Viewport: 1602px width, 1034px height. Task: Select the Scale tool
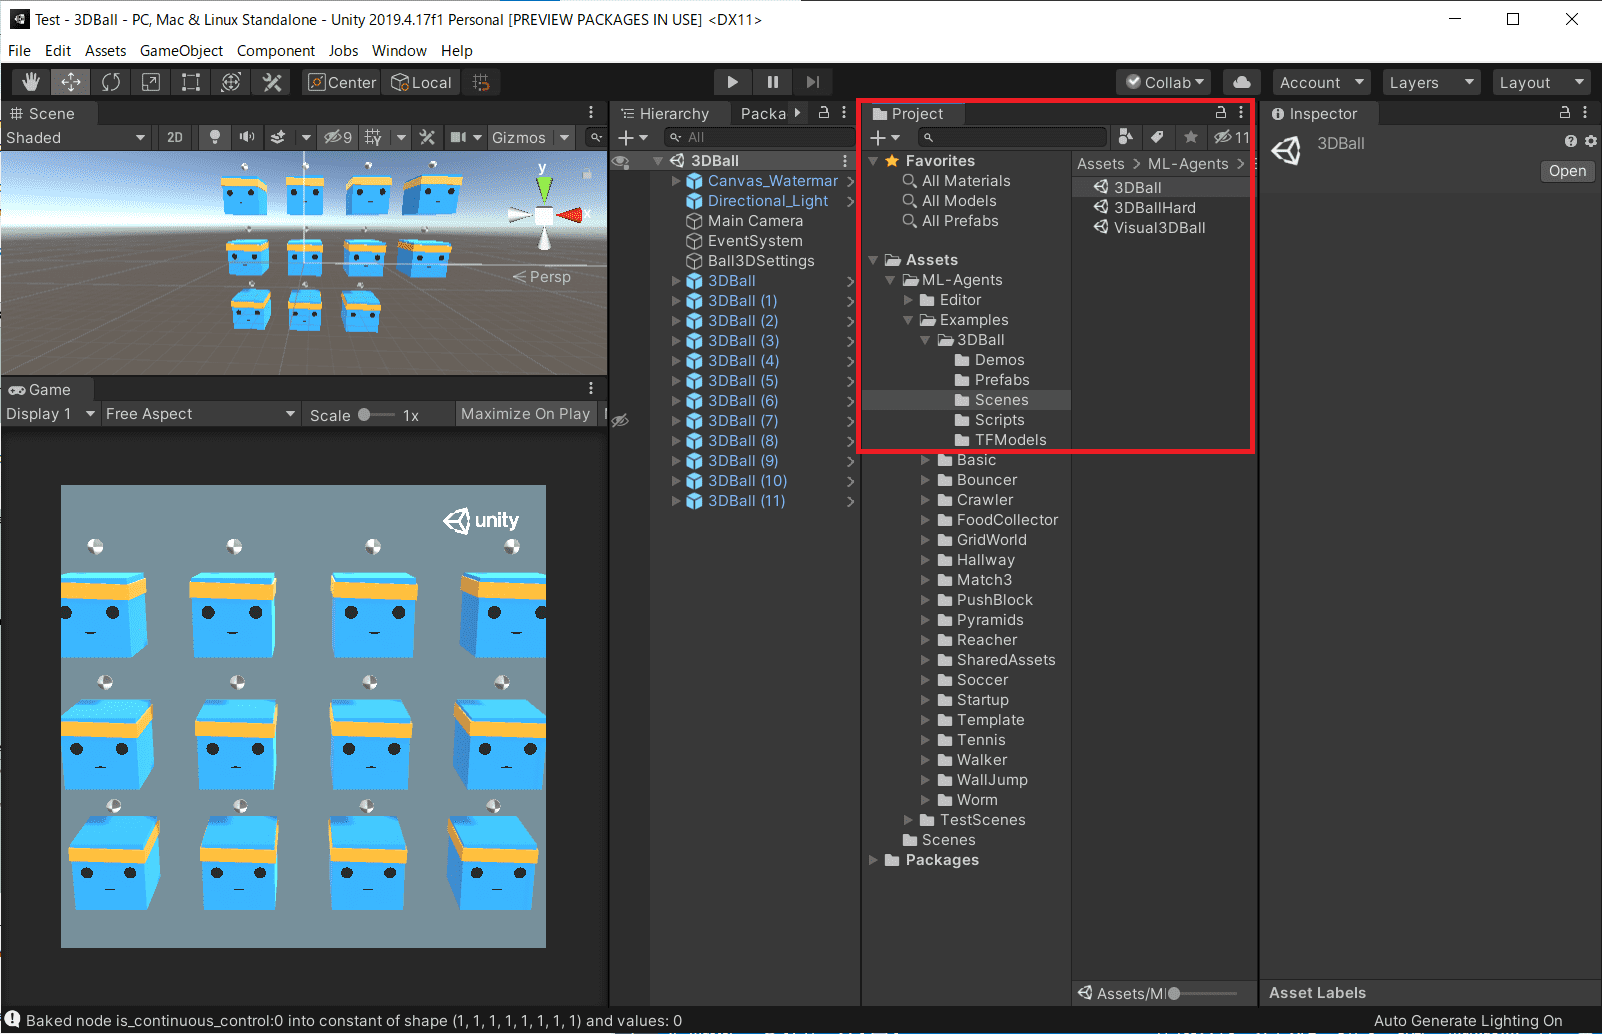pos(151,82)
